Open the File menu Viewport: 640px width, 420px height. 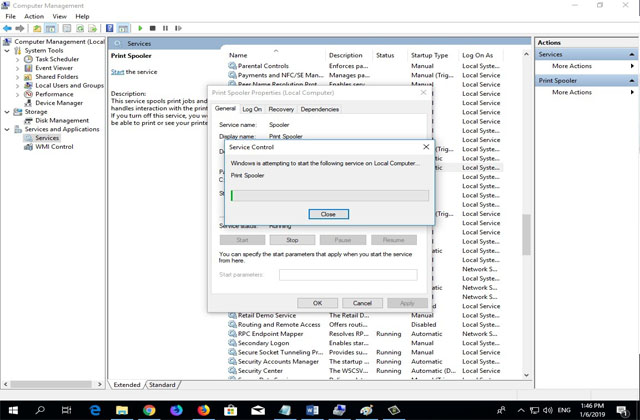pos(11,16)
